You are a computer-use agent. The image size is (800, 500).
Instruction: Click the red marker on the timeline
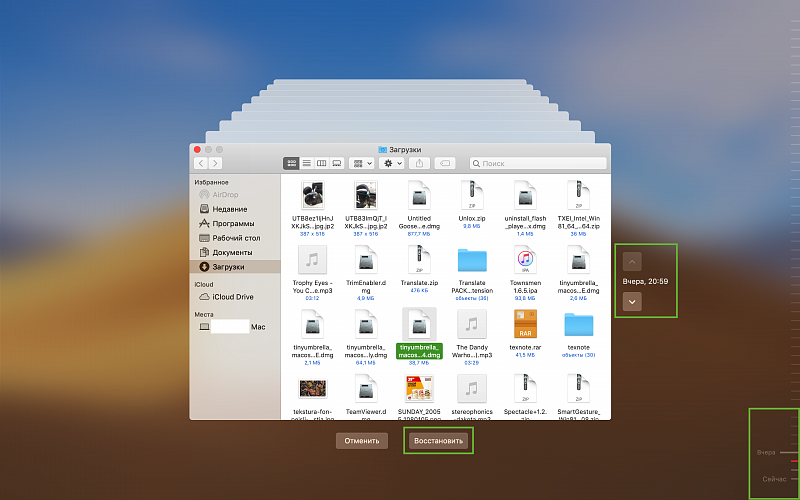click(x=794, y=461)
